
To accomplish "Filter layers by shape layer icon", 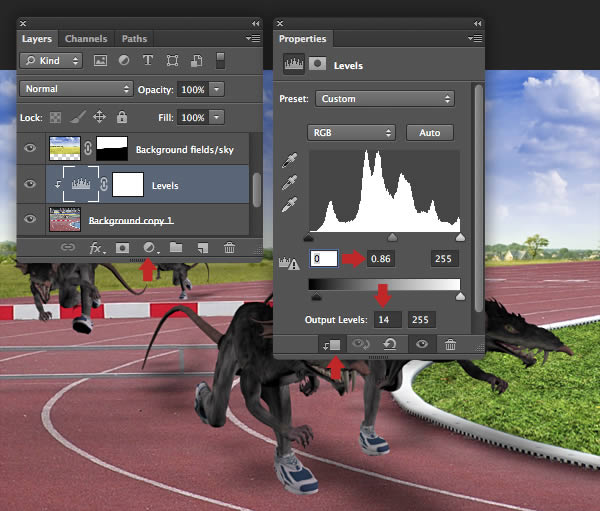I will pos(172,60).
